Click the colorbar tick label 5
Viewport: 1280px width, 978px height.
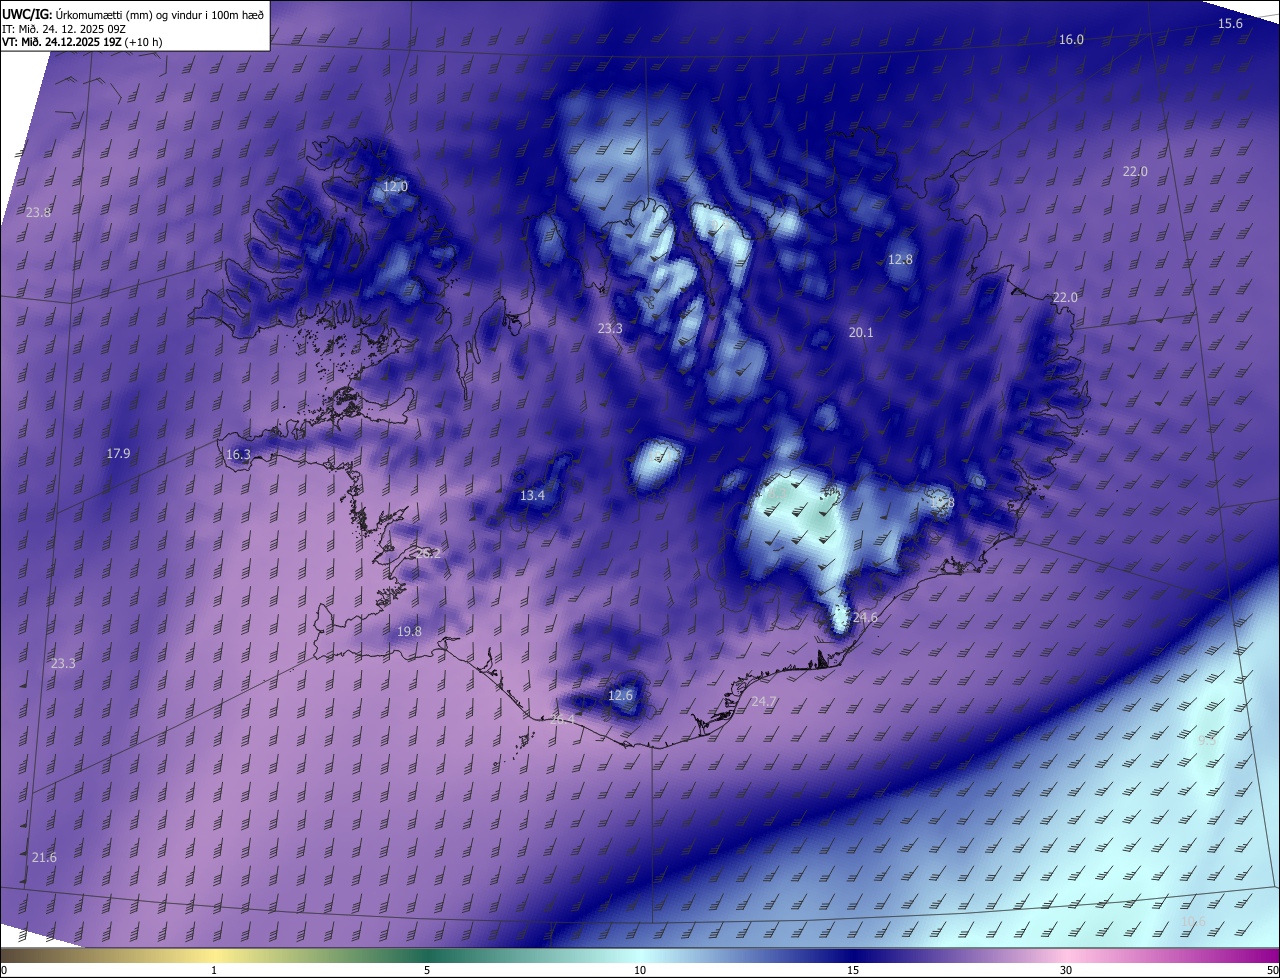click(427, 970)
